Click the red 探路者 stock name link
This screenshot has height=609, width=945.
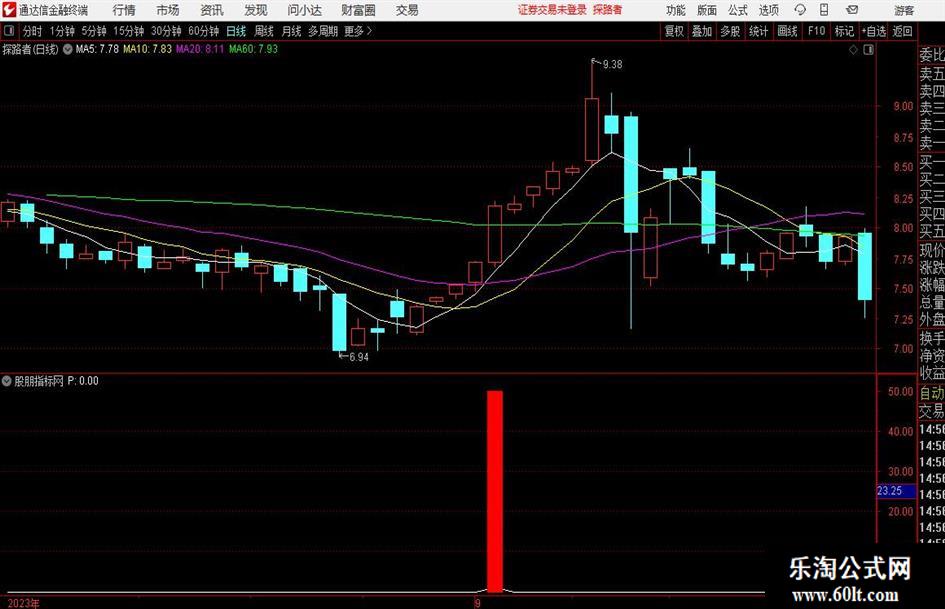(x=608, y=10)
